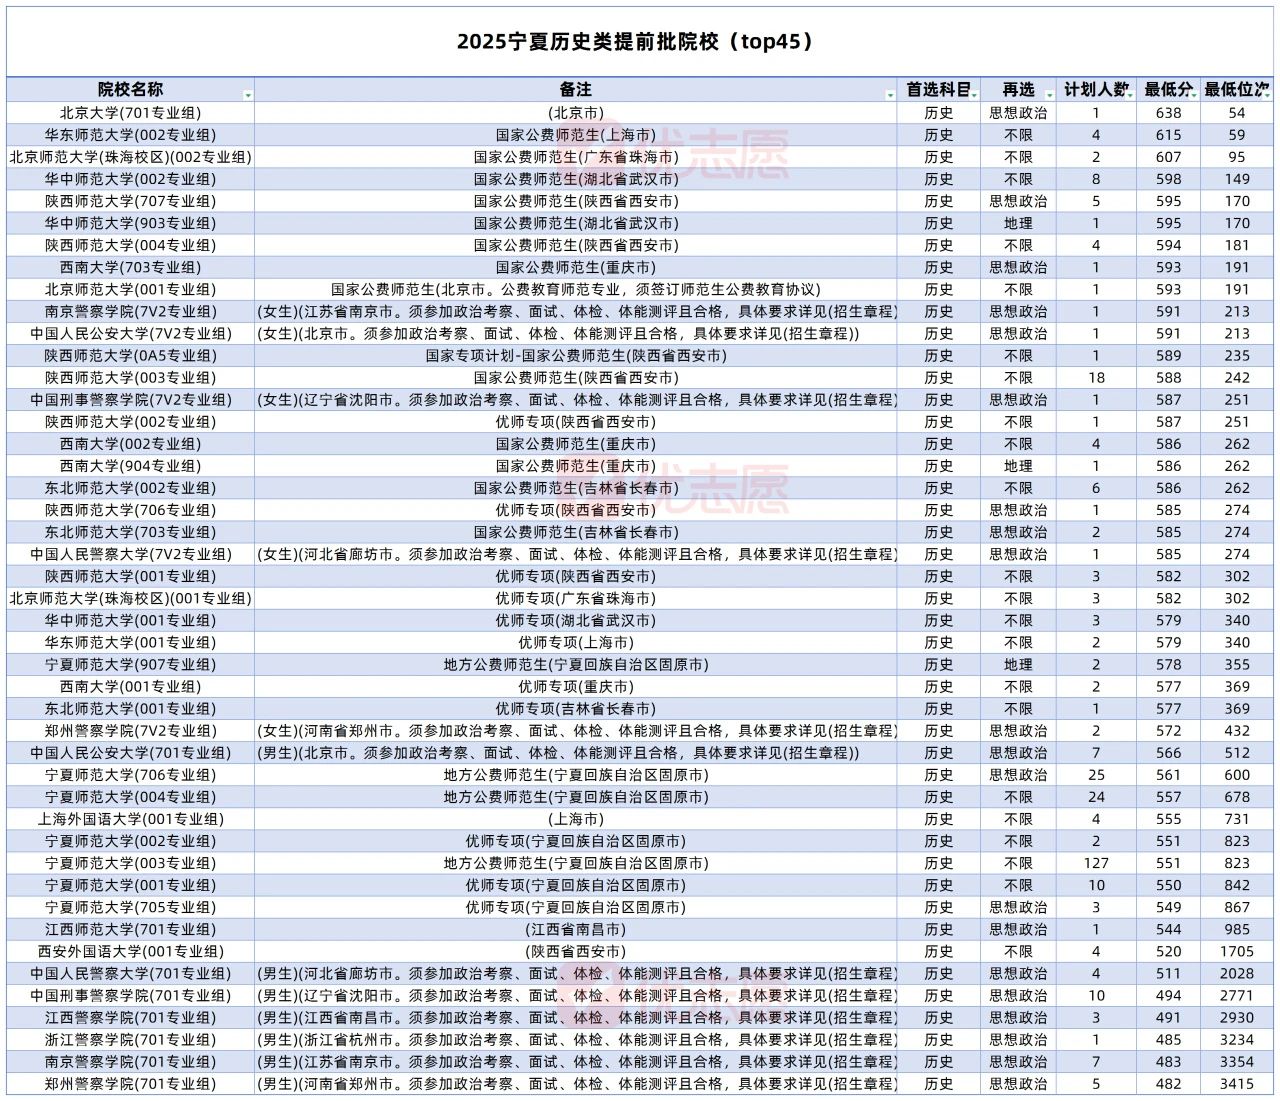Image resolution: width=1280 pixels, height=1101 pixels.
Task: Open the 备注 column filter dropdown
Action: [890, 95]
